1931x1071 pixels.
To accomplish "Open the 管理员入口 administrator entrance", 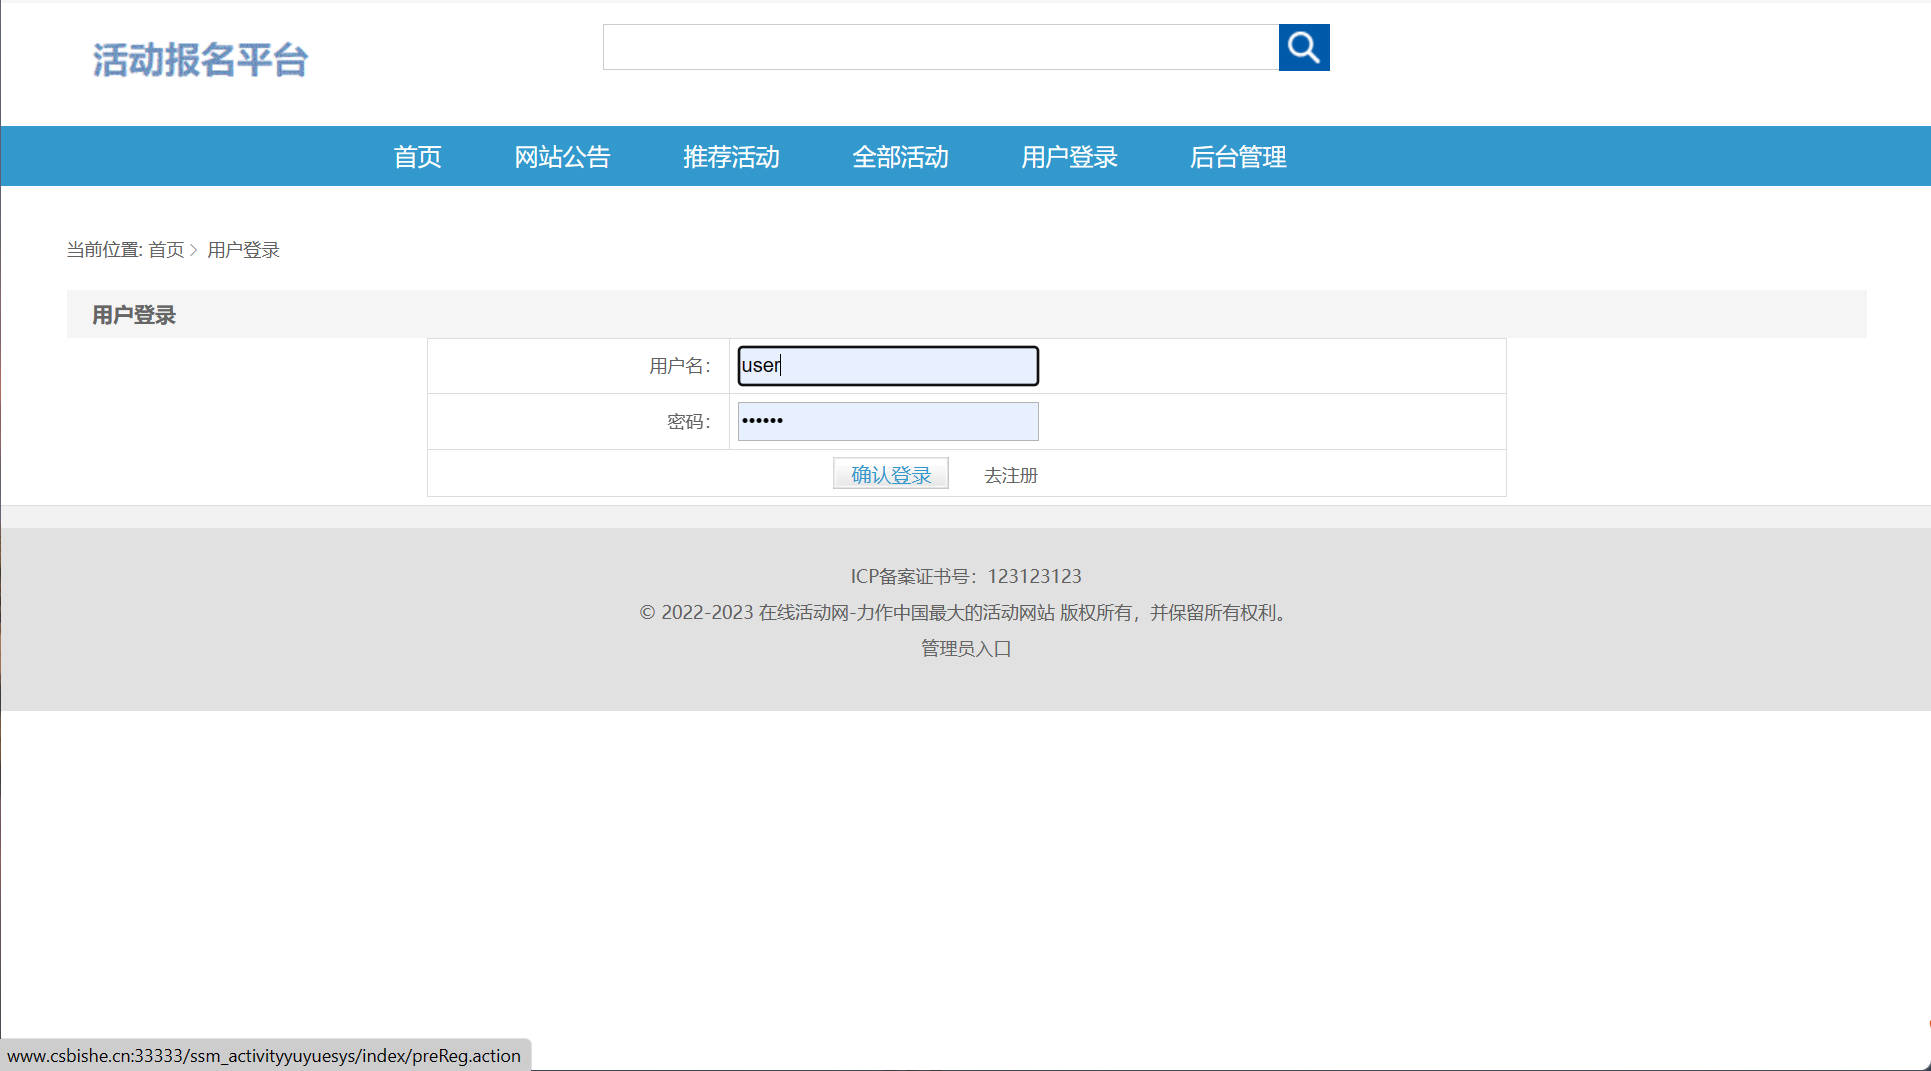I will click(x=965, y=648).
